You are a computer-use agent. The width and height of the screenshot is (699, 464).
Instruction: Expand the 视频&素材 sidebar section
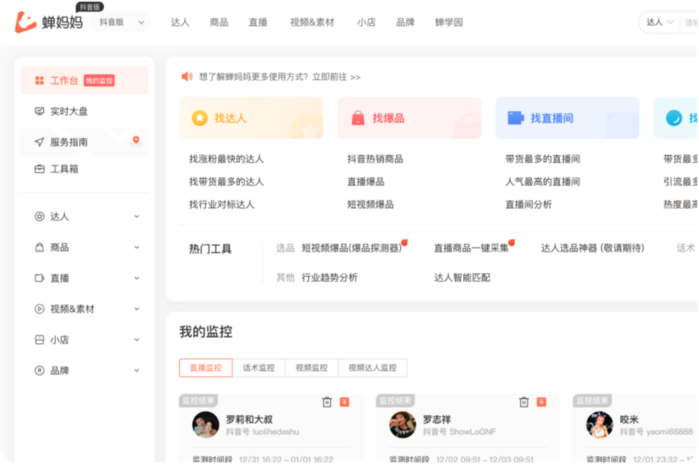136,309
